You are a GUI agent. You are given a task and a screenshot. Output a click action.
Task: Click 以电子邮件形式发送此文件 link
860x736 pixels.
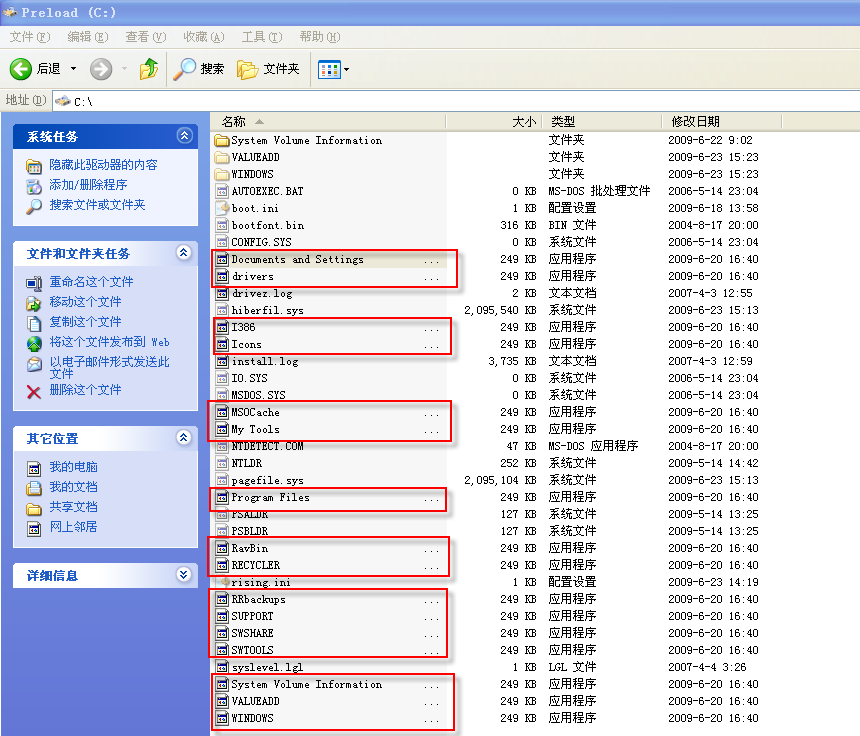click(109, 367)
